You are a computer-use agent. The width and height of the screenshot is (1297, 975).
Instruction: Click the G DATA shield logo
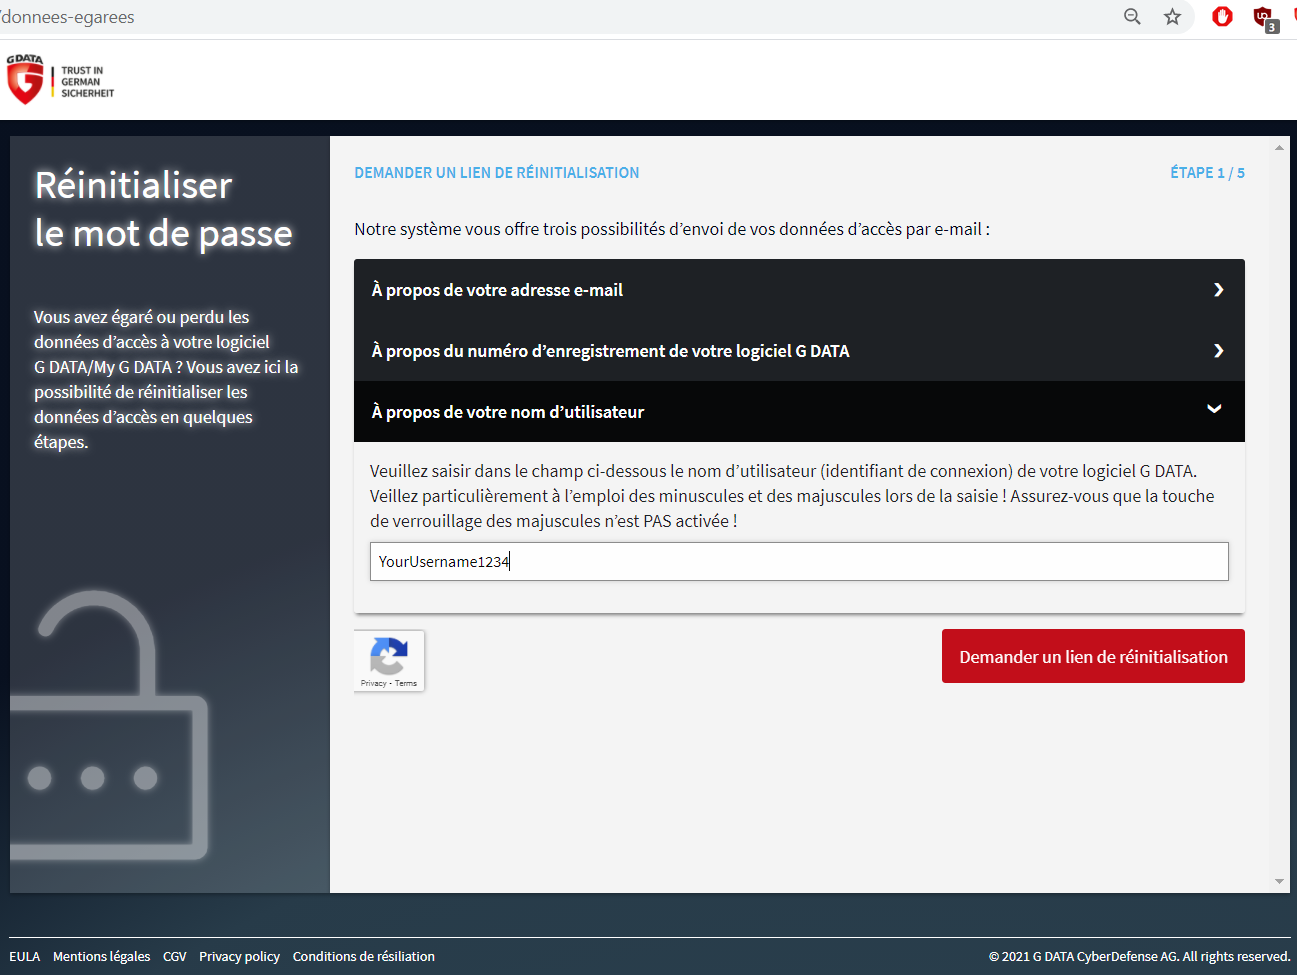point(25,79)
